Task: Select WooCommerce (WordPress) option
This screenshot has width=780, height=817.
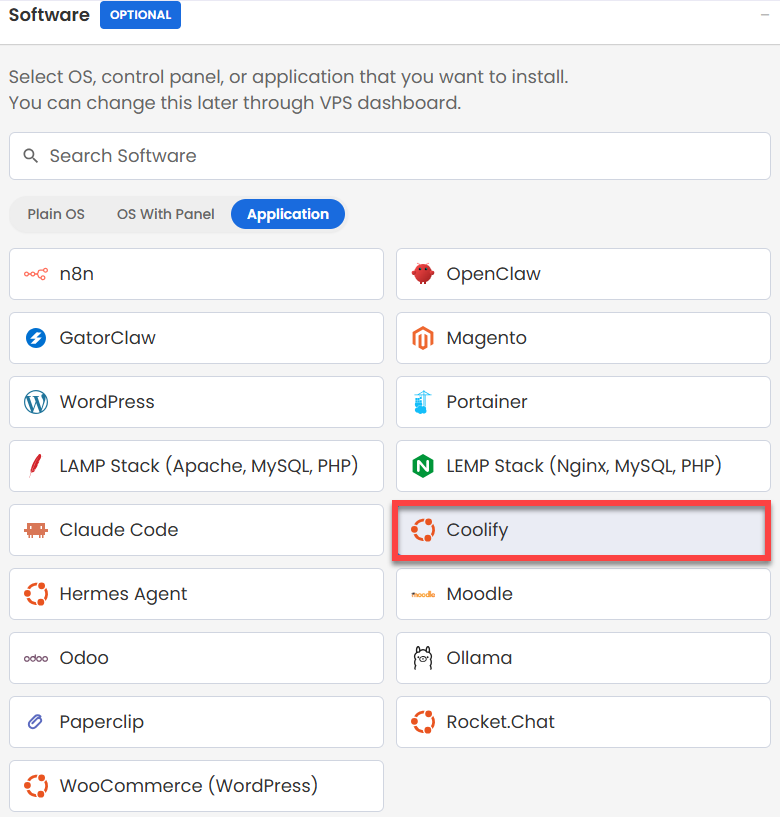Action: click(196, 786)
